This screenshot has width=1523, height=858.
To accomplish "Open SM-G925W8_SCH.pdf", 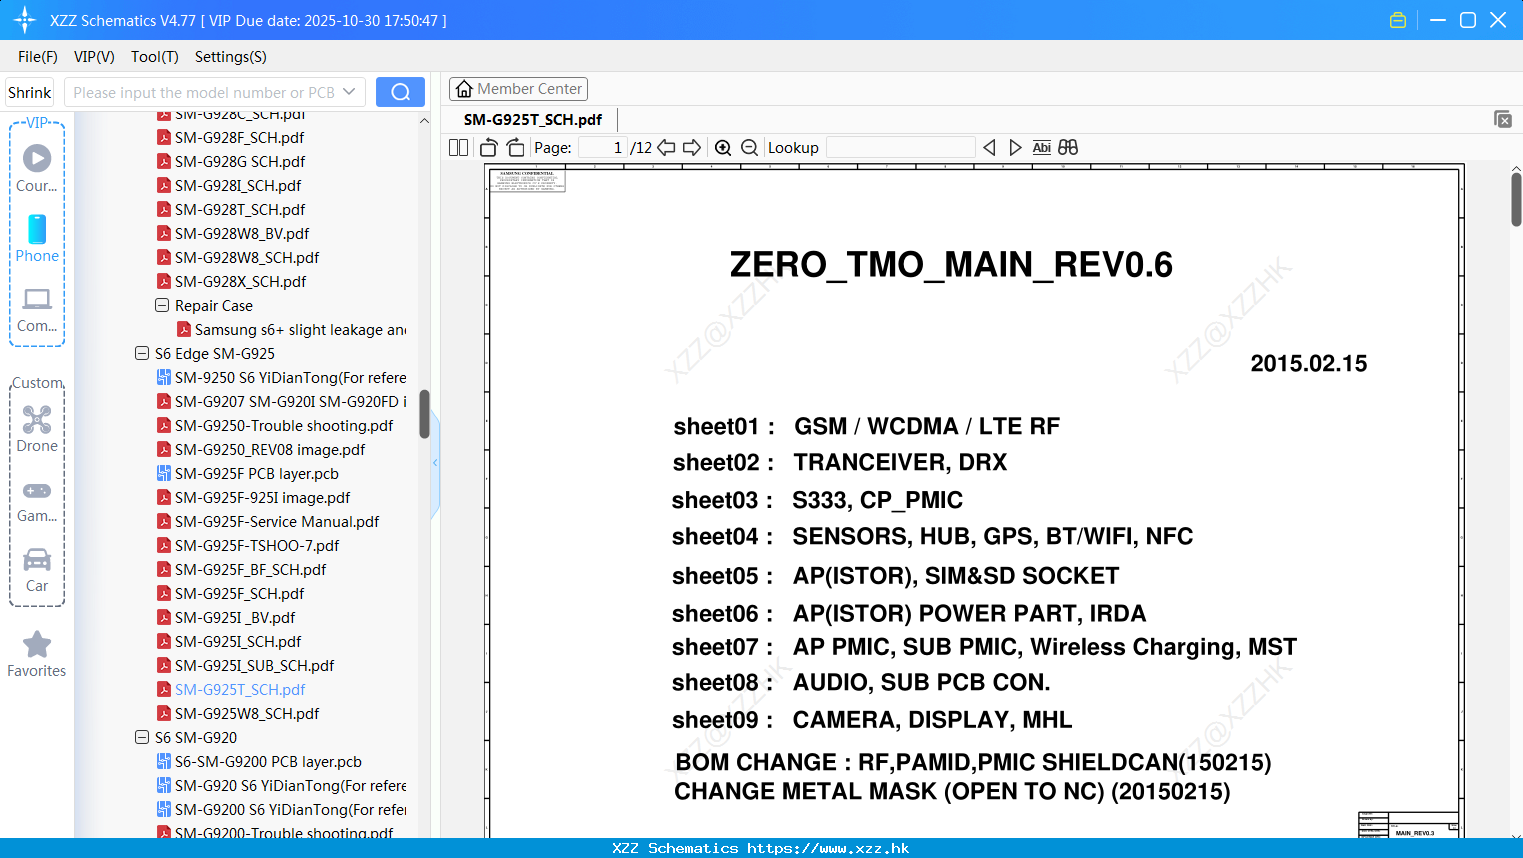I will pos(247,713).
